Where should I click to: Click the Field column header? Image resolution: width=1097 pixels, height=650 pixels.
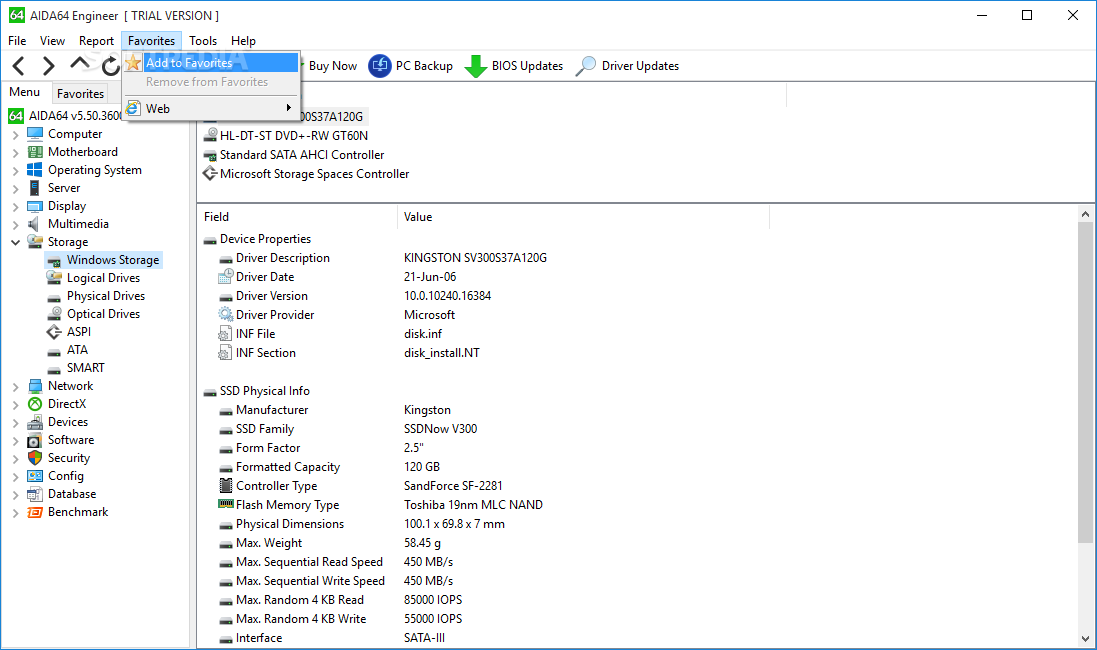(297, 217)
